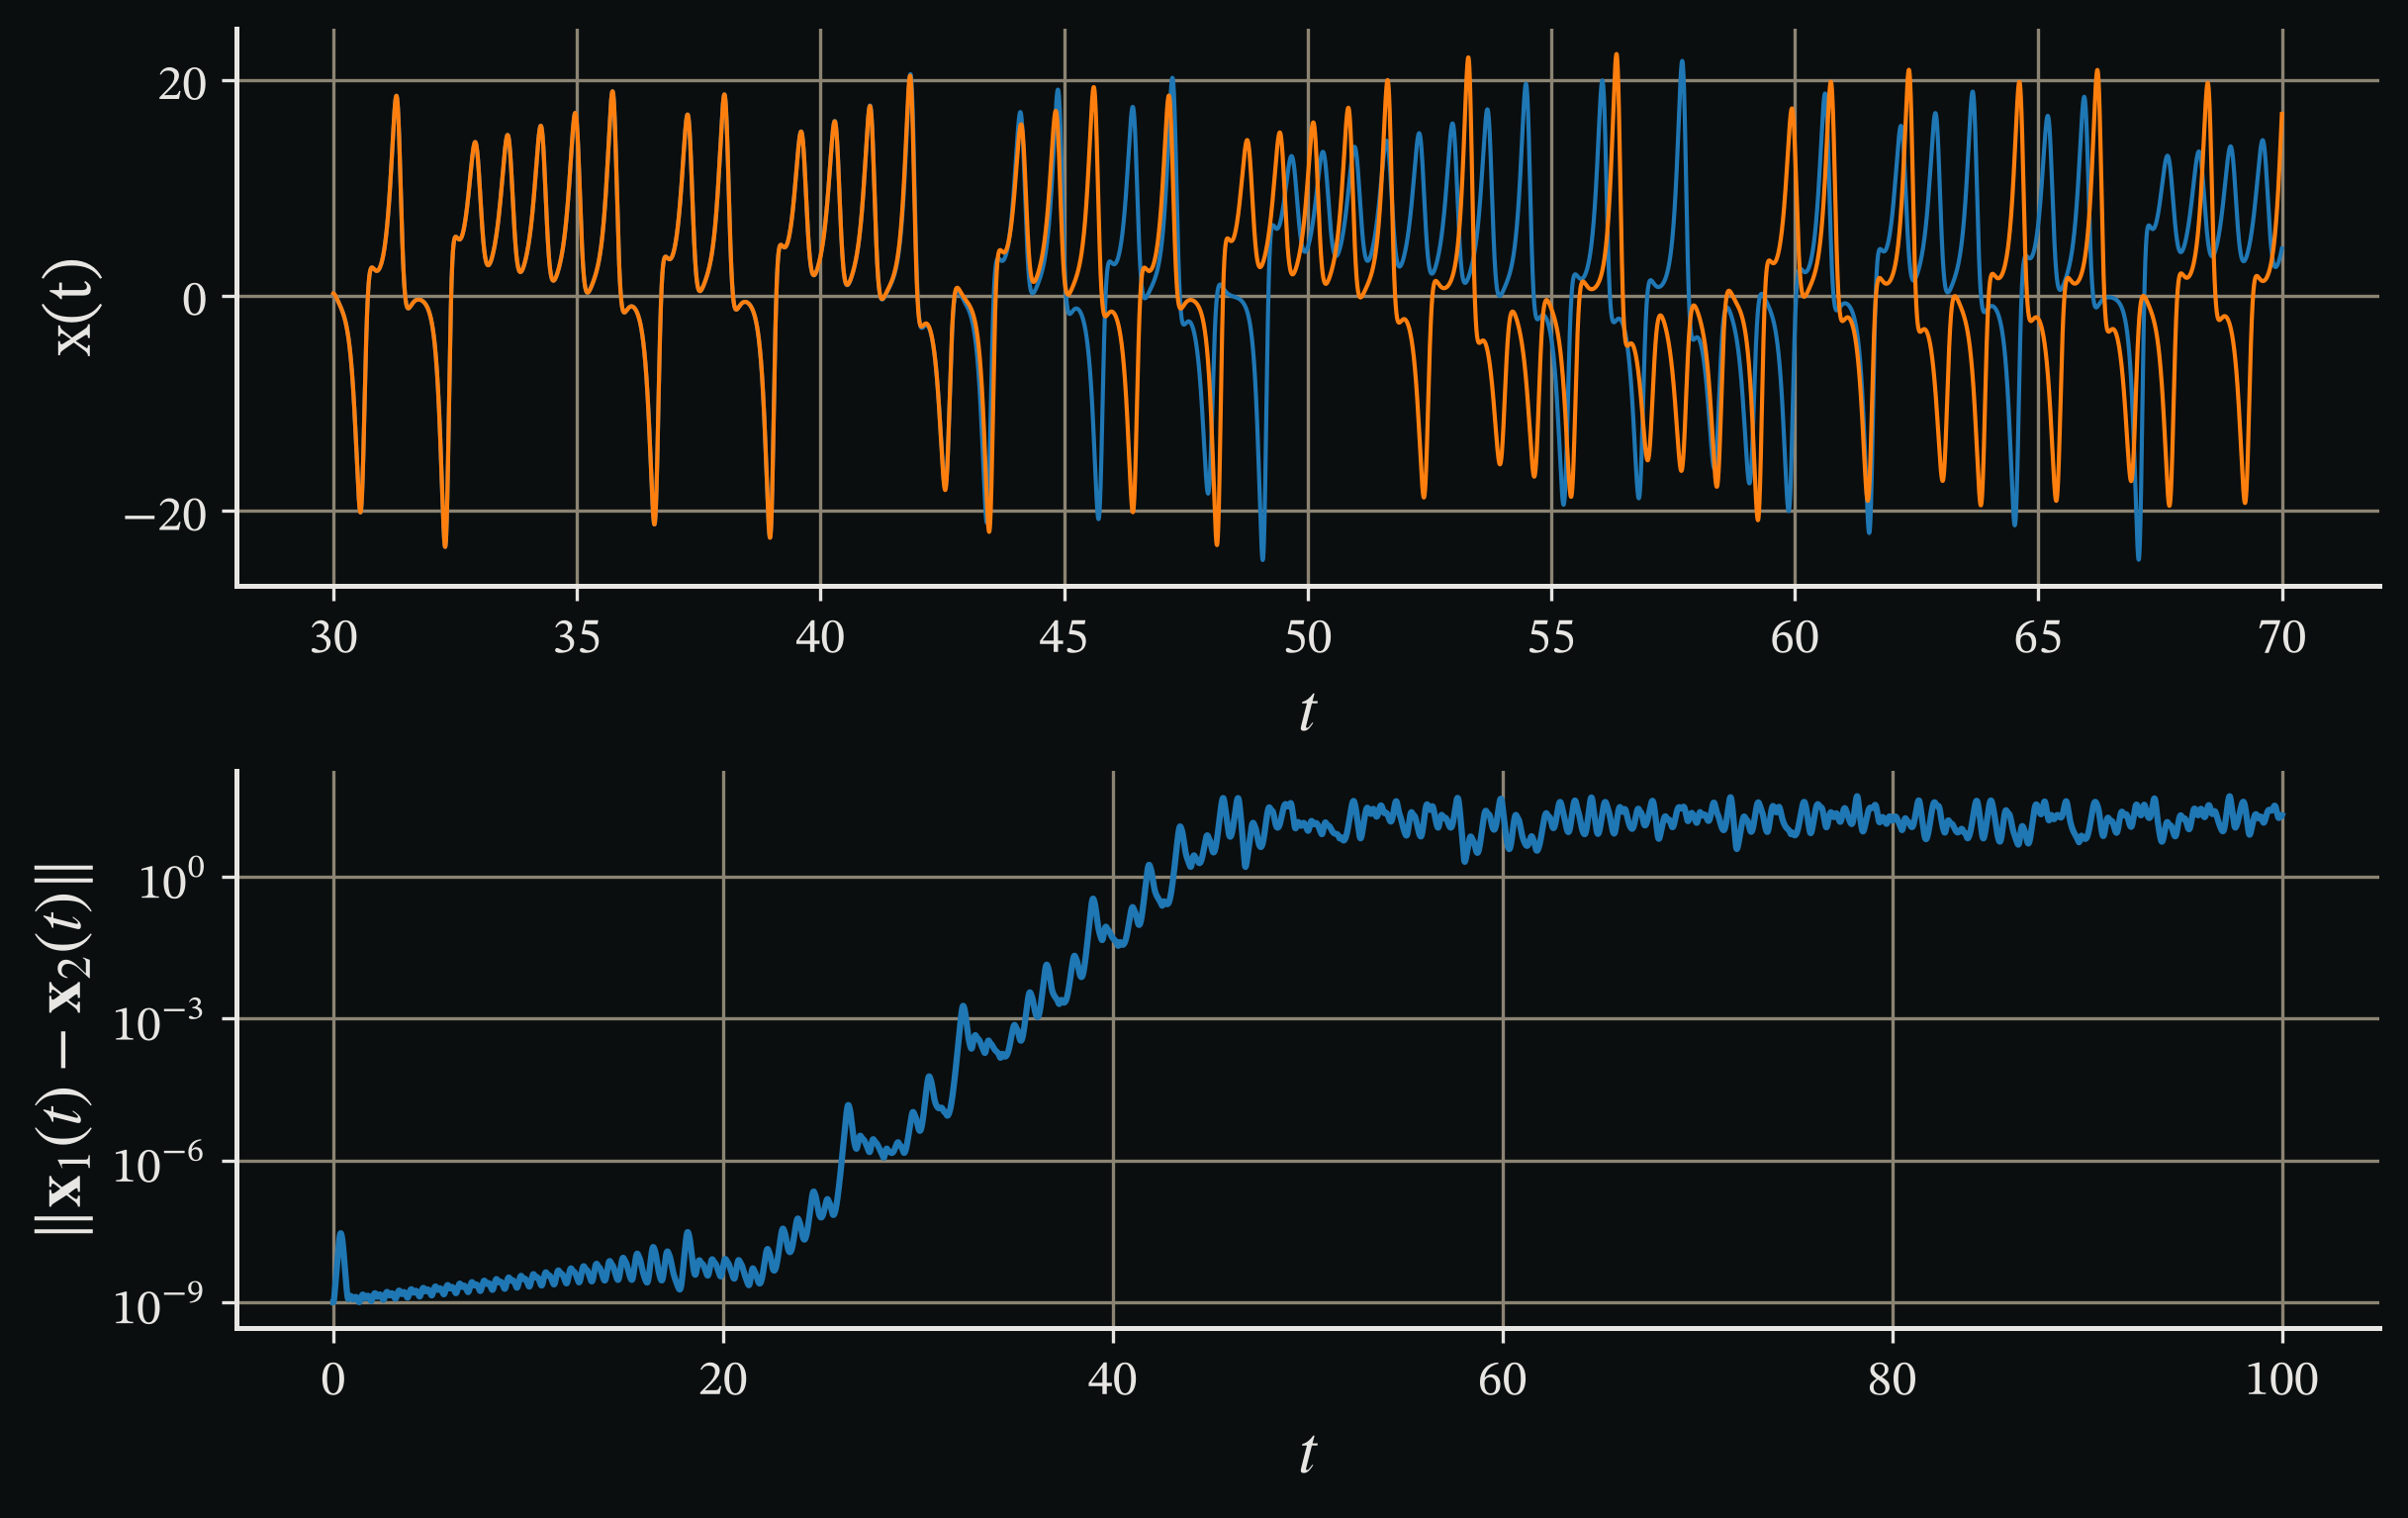Click tick label 45 on the top plot
Viewport: 2408px width, 1518px height.
tap(1063, 637)
